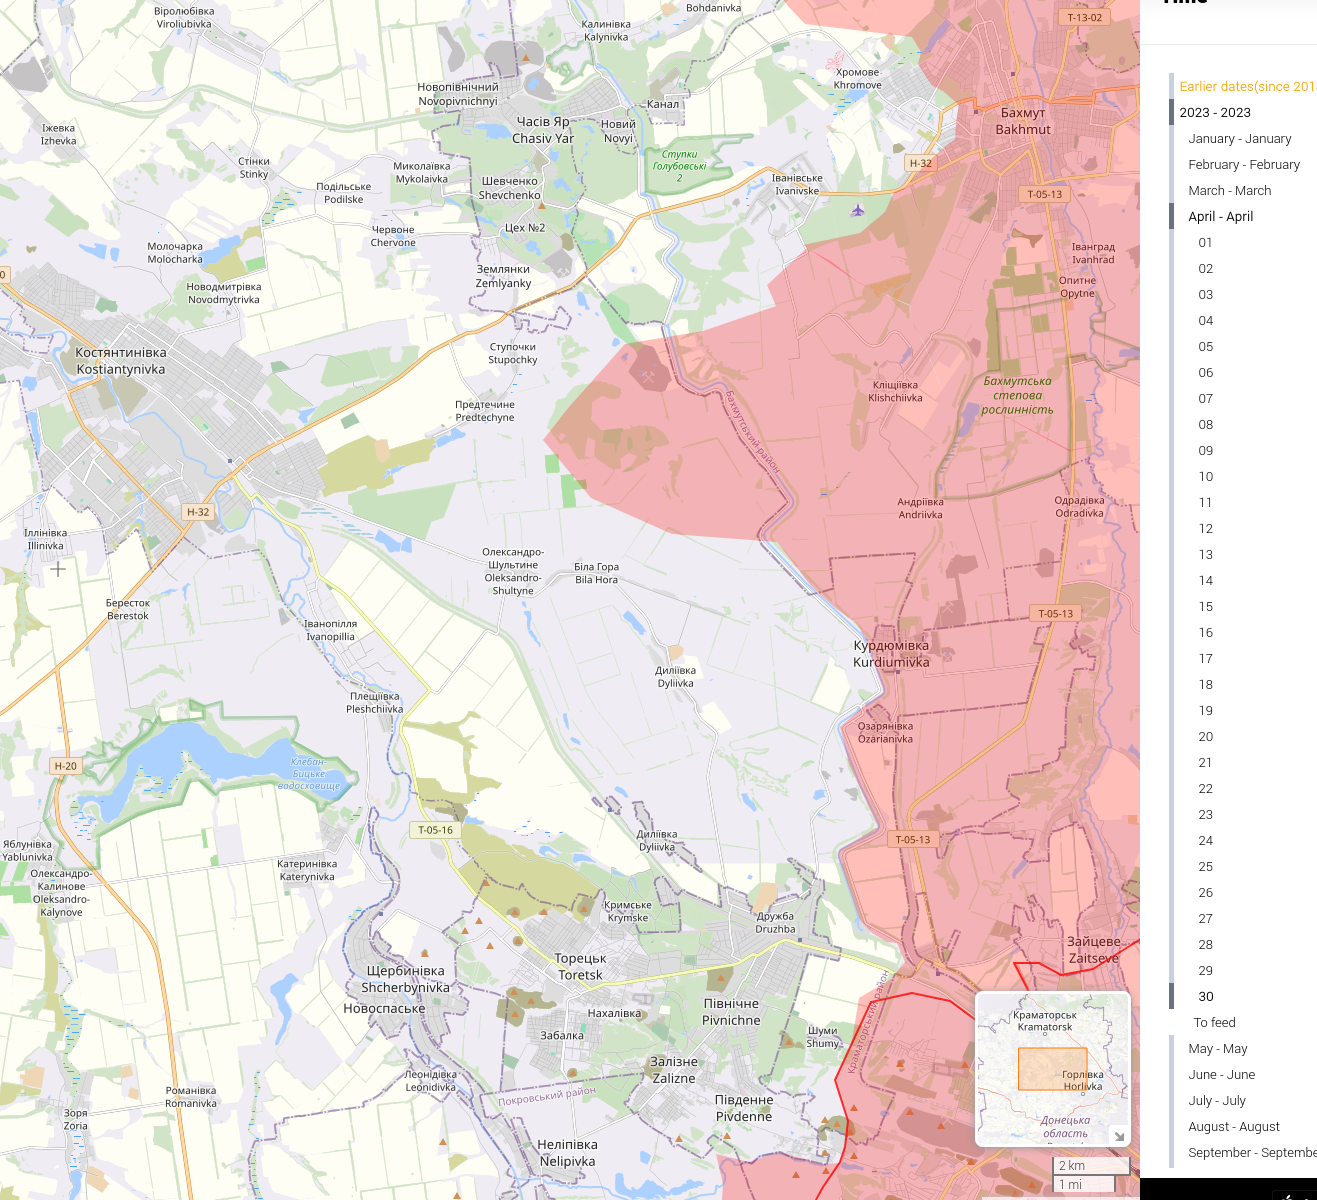Open the To feed link
The height and width of the screenshot is (1200, 1317).
click(1215, 1023)
